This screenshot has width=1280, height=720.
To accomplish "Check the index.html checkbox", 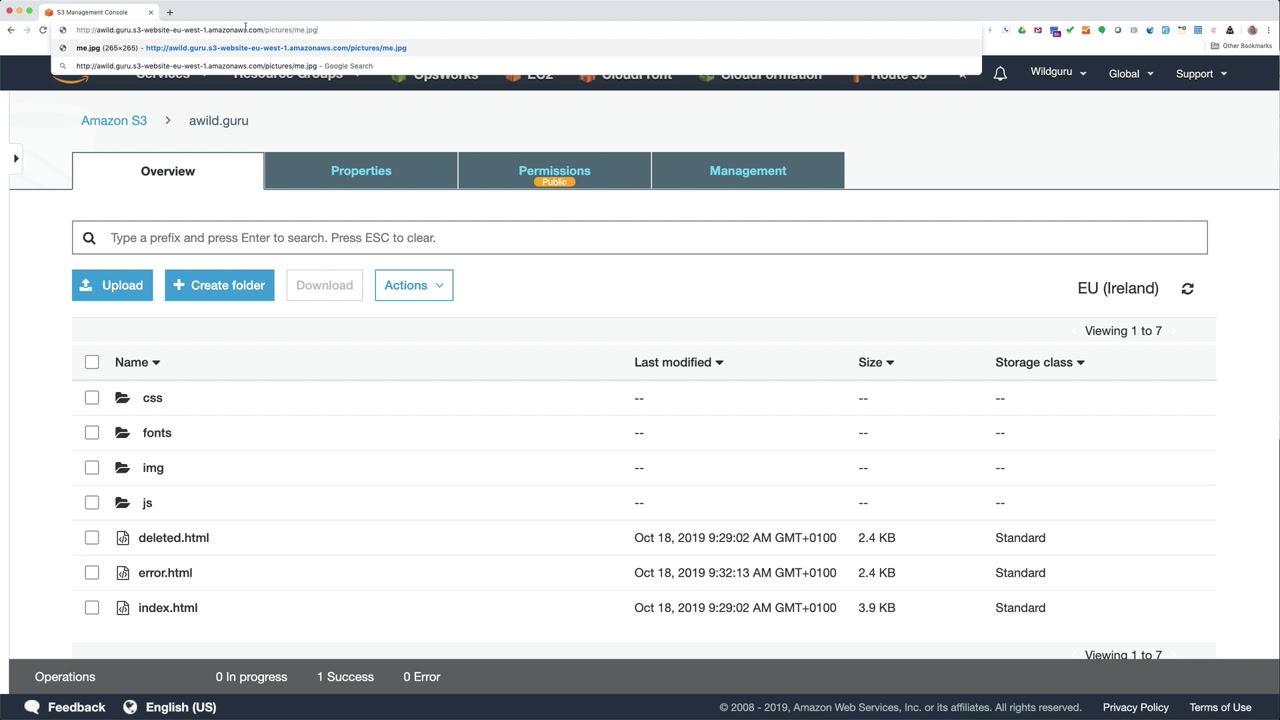I will 92,608.
